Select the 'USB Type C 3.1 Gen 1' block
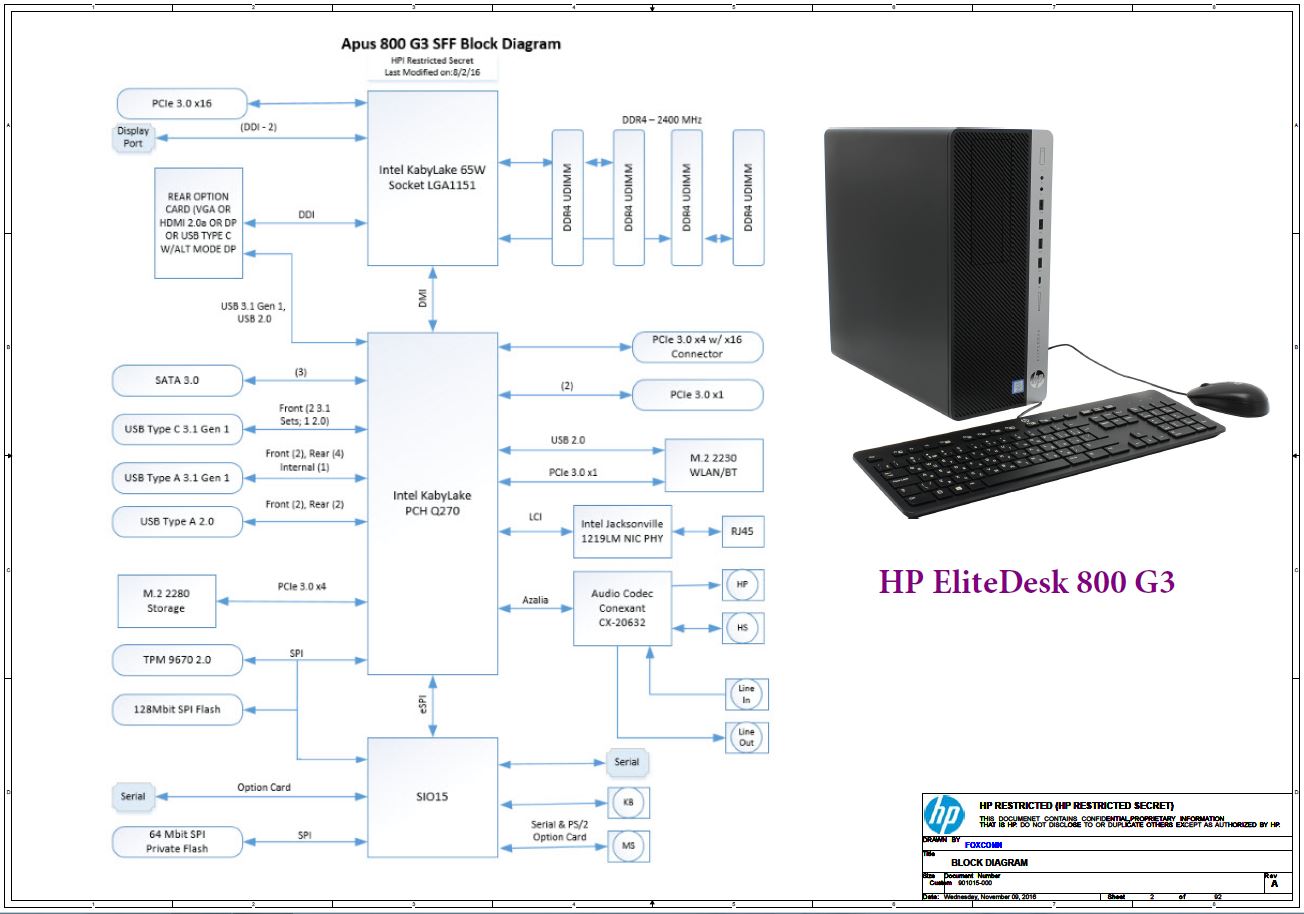 point(178,430)
